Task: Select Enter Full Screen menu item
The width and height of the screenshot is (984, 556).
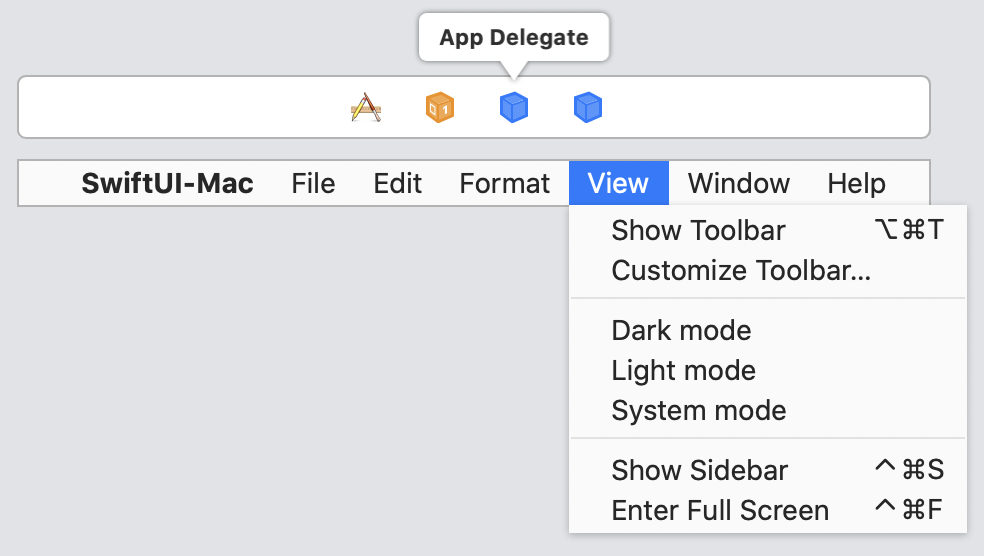Action: pyautogui.click(x=720, y=511)
